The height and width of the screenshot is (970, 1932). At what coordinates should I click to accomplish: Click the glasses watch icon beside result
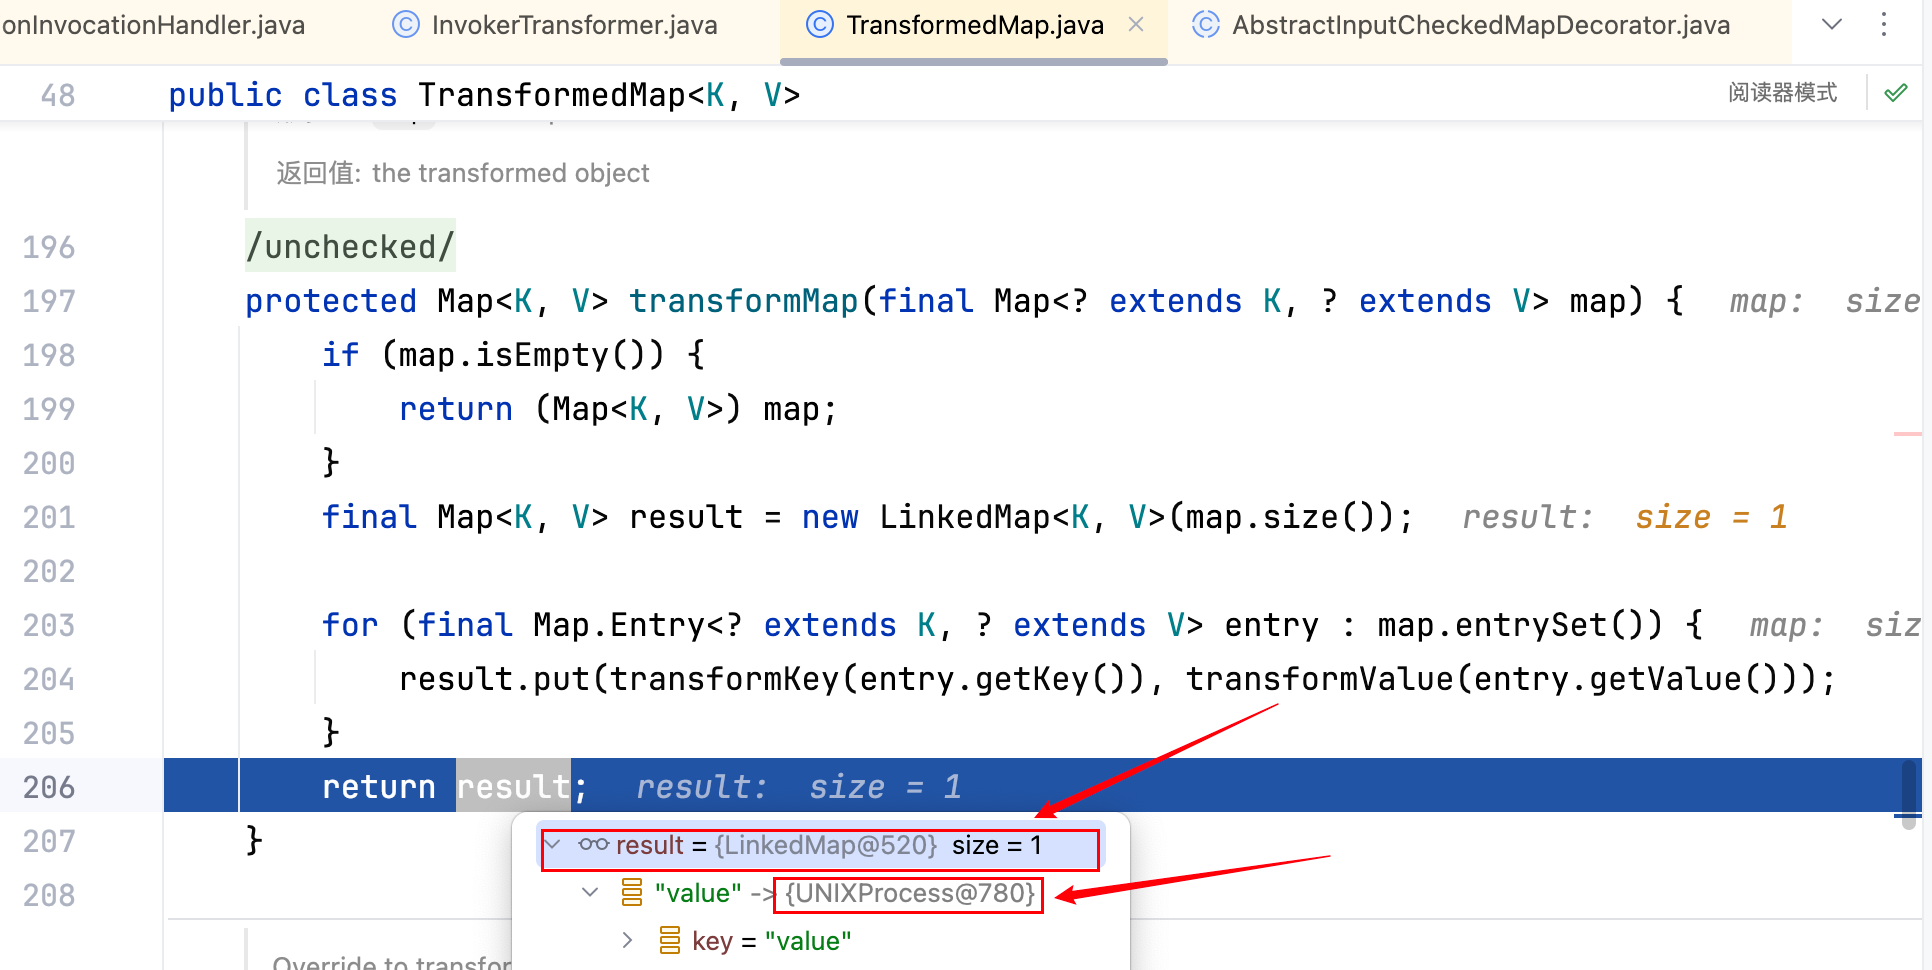[593, 845]
